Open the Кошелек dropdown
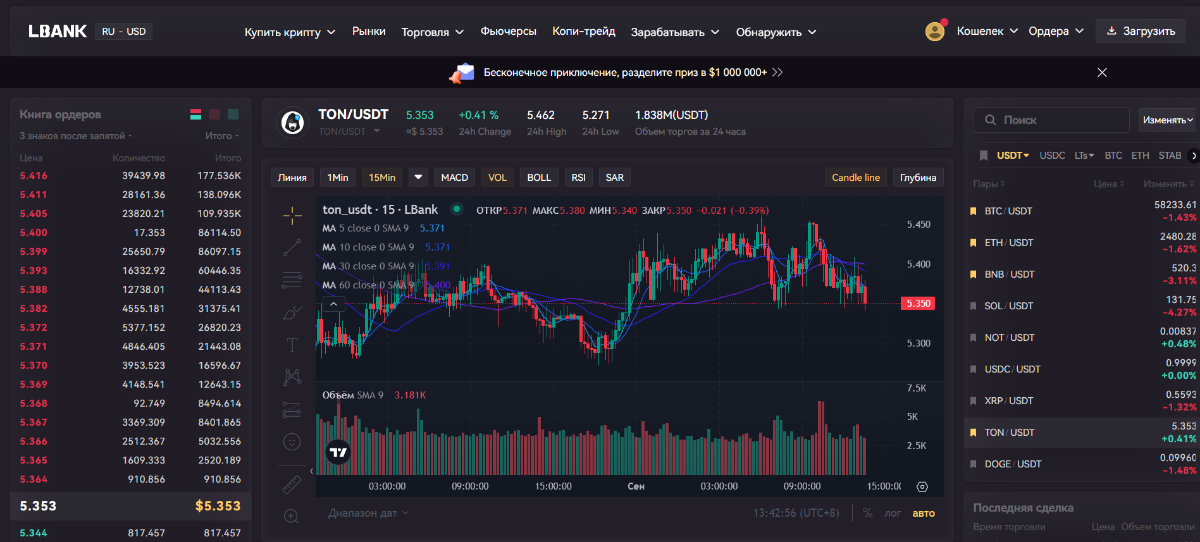This screenshot has height=542, width=1200. (x=987, y=31)
